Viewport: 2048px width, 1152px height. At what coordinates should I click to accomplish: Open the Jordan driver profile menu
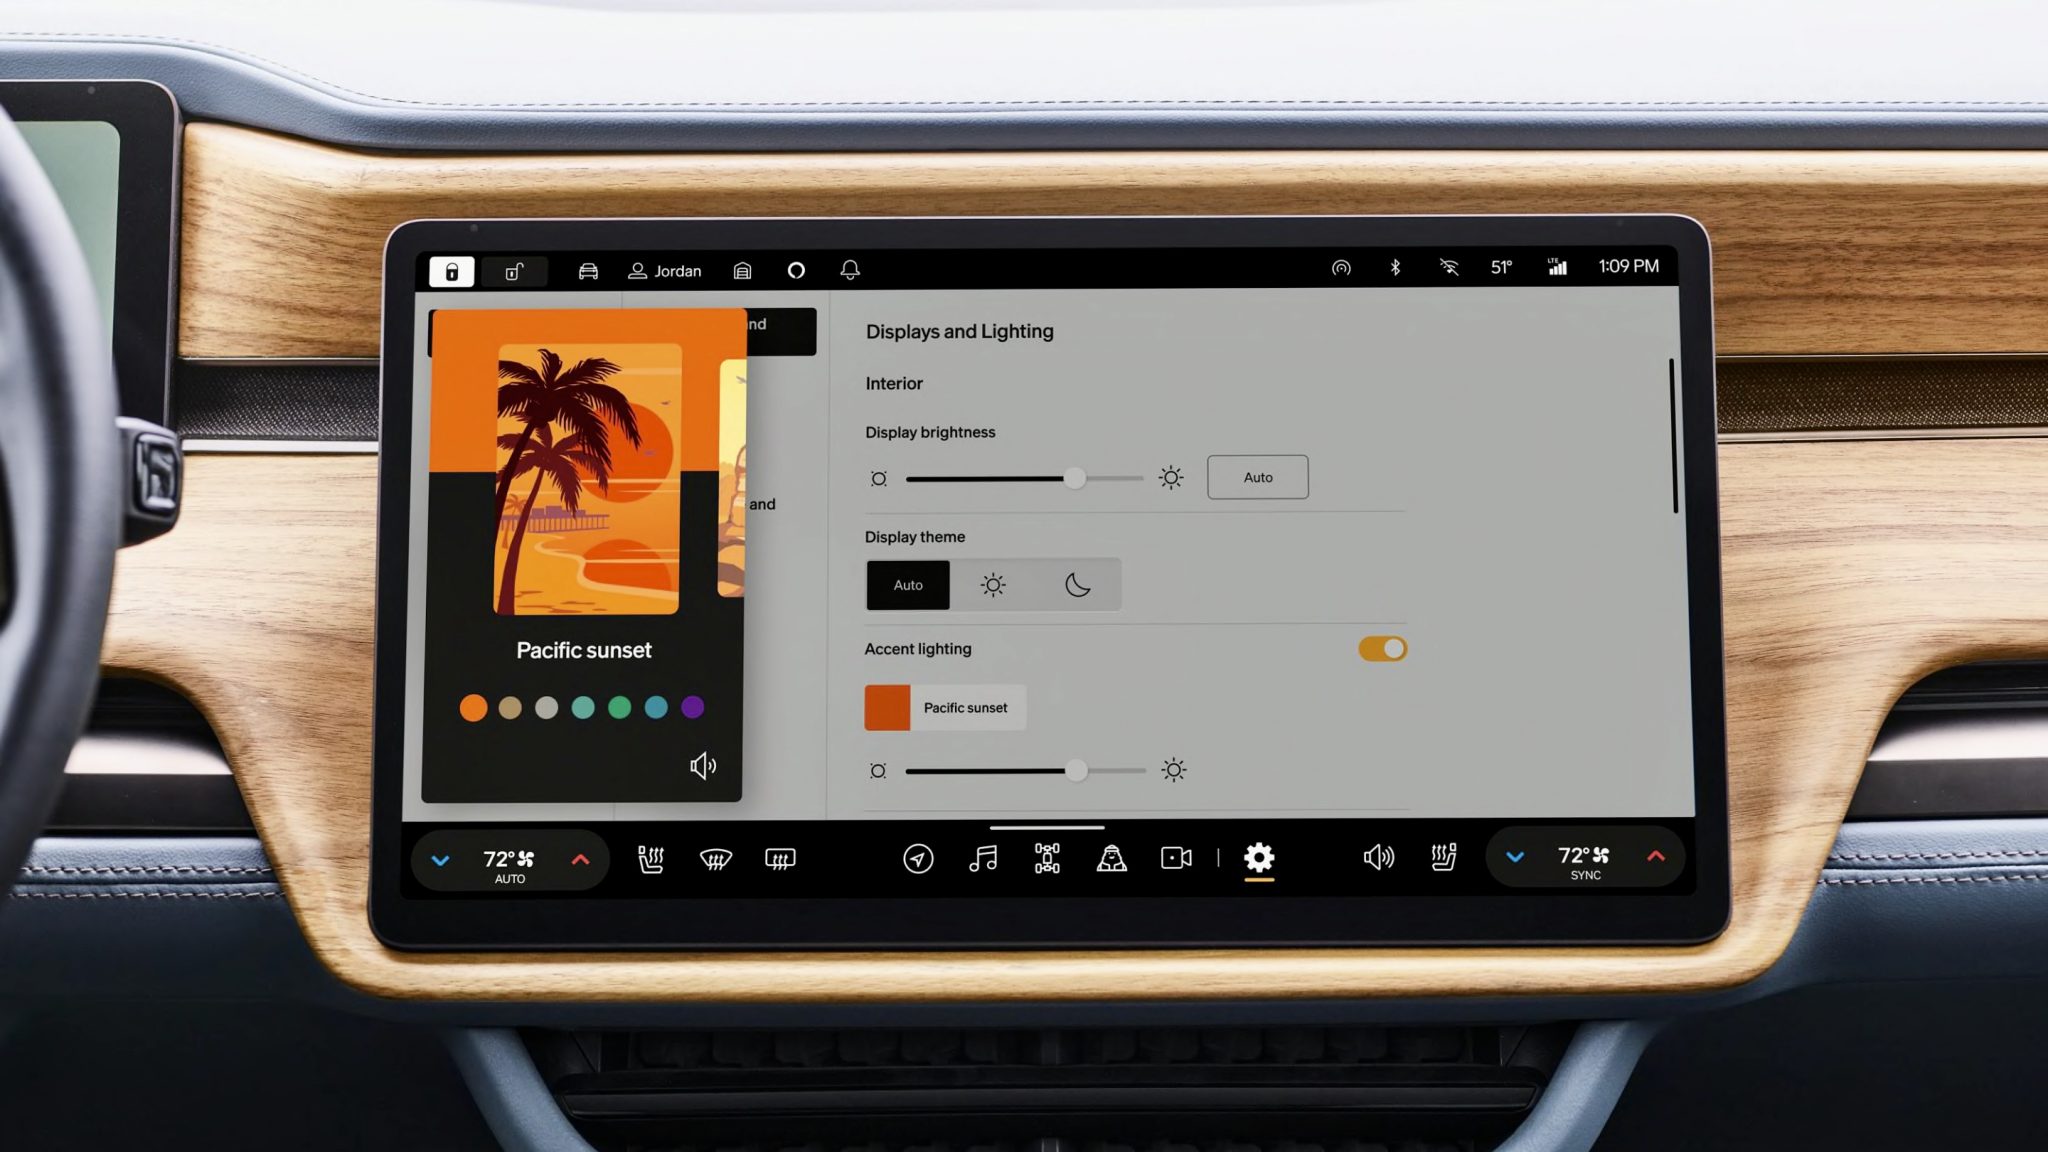coord(665,271)
